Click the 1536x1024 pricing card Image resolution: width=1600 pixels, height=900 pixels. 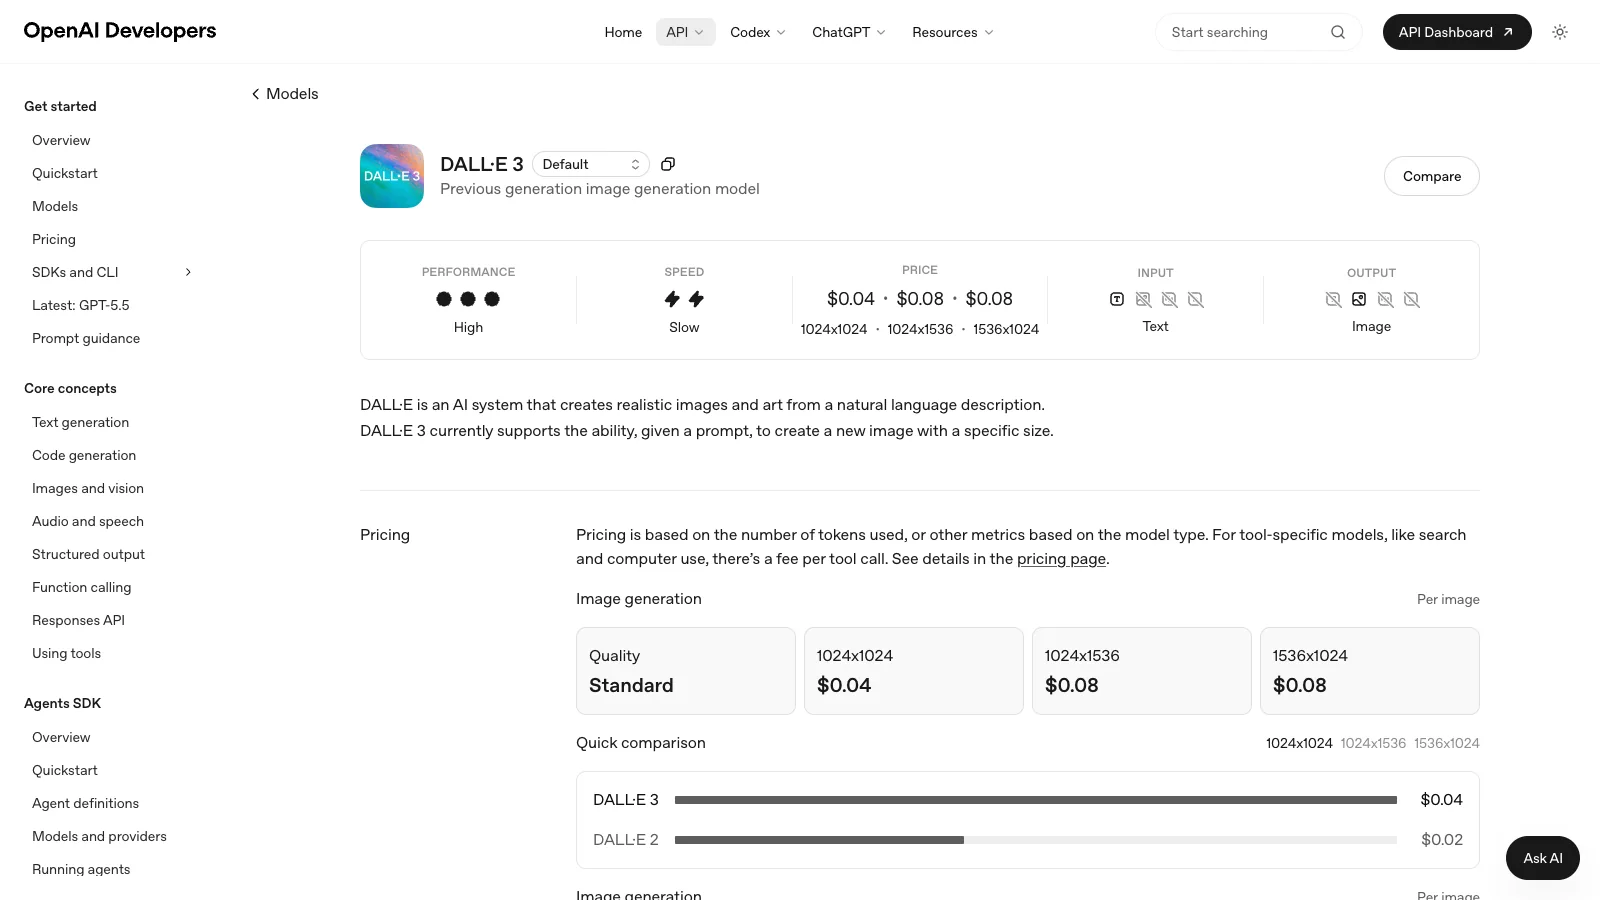(x=1370, y=671)
